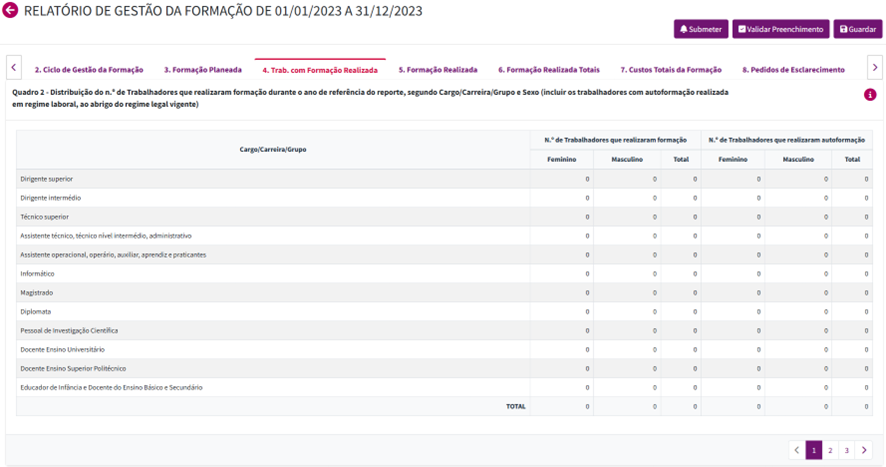Go to next page of pagination

click(x=865, y=451)
